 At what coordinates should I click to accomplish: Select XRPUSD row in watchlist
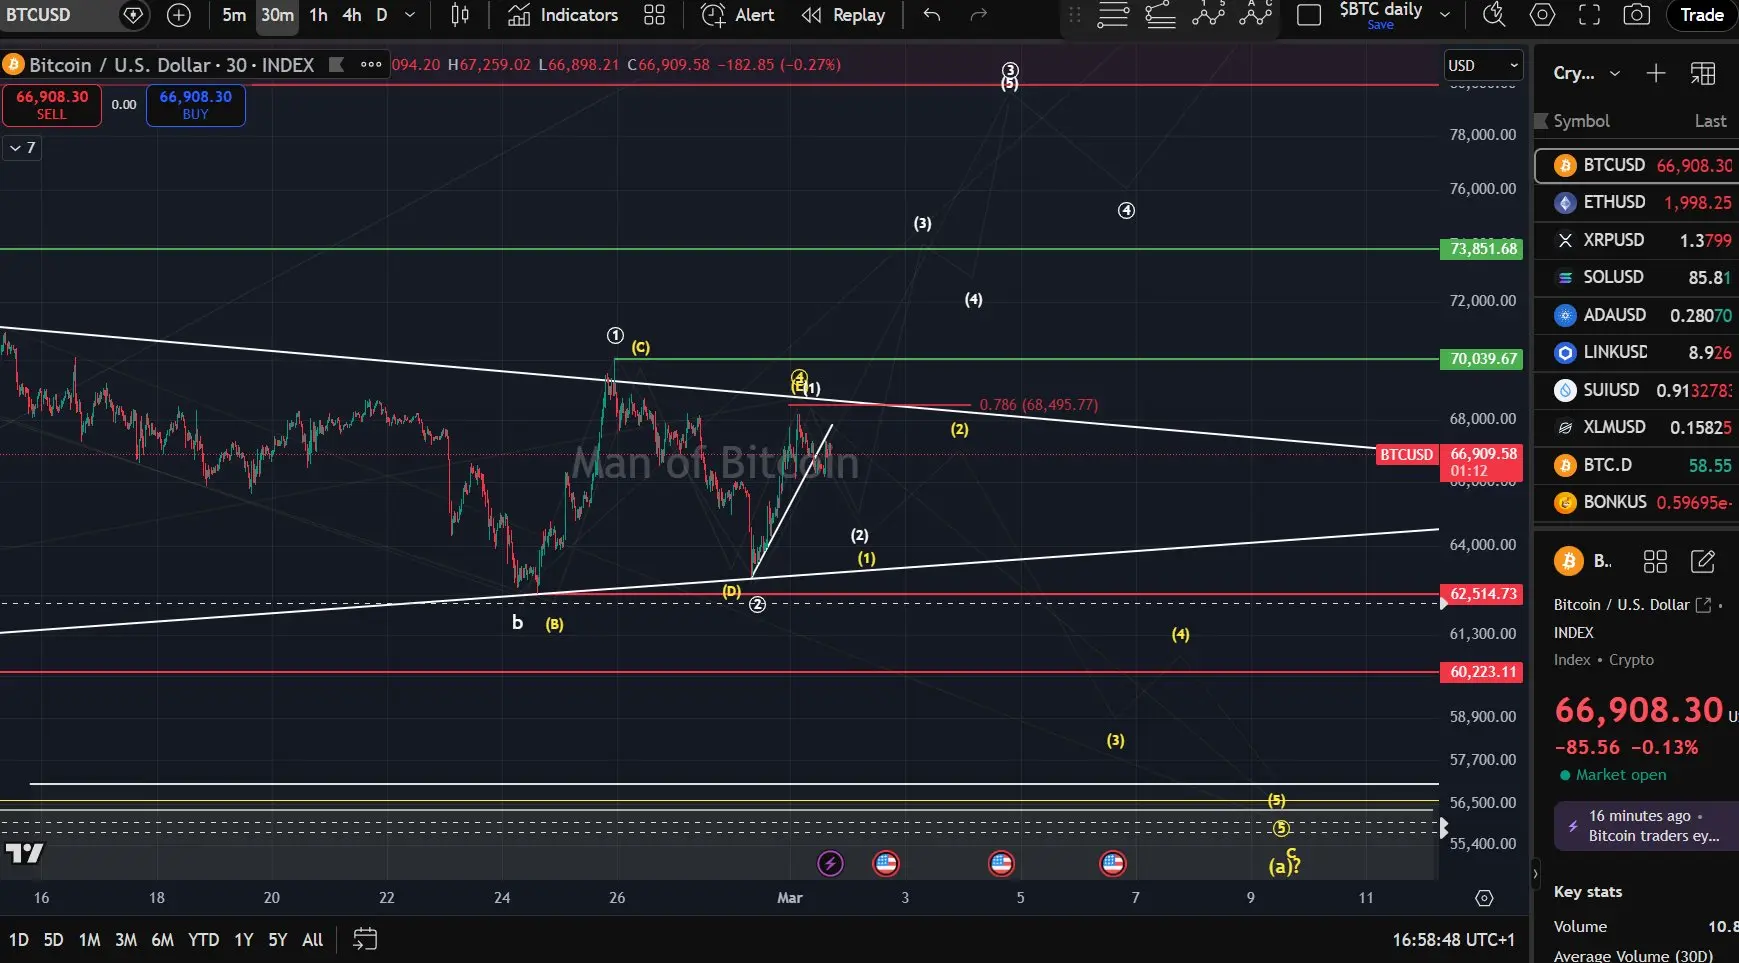click(x=1637, y=240)
